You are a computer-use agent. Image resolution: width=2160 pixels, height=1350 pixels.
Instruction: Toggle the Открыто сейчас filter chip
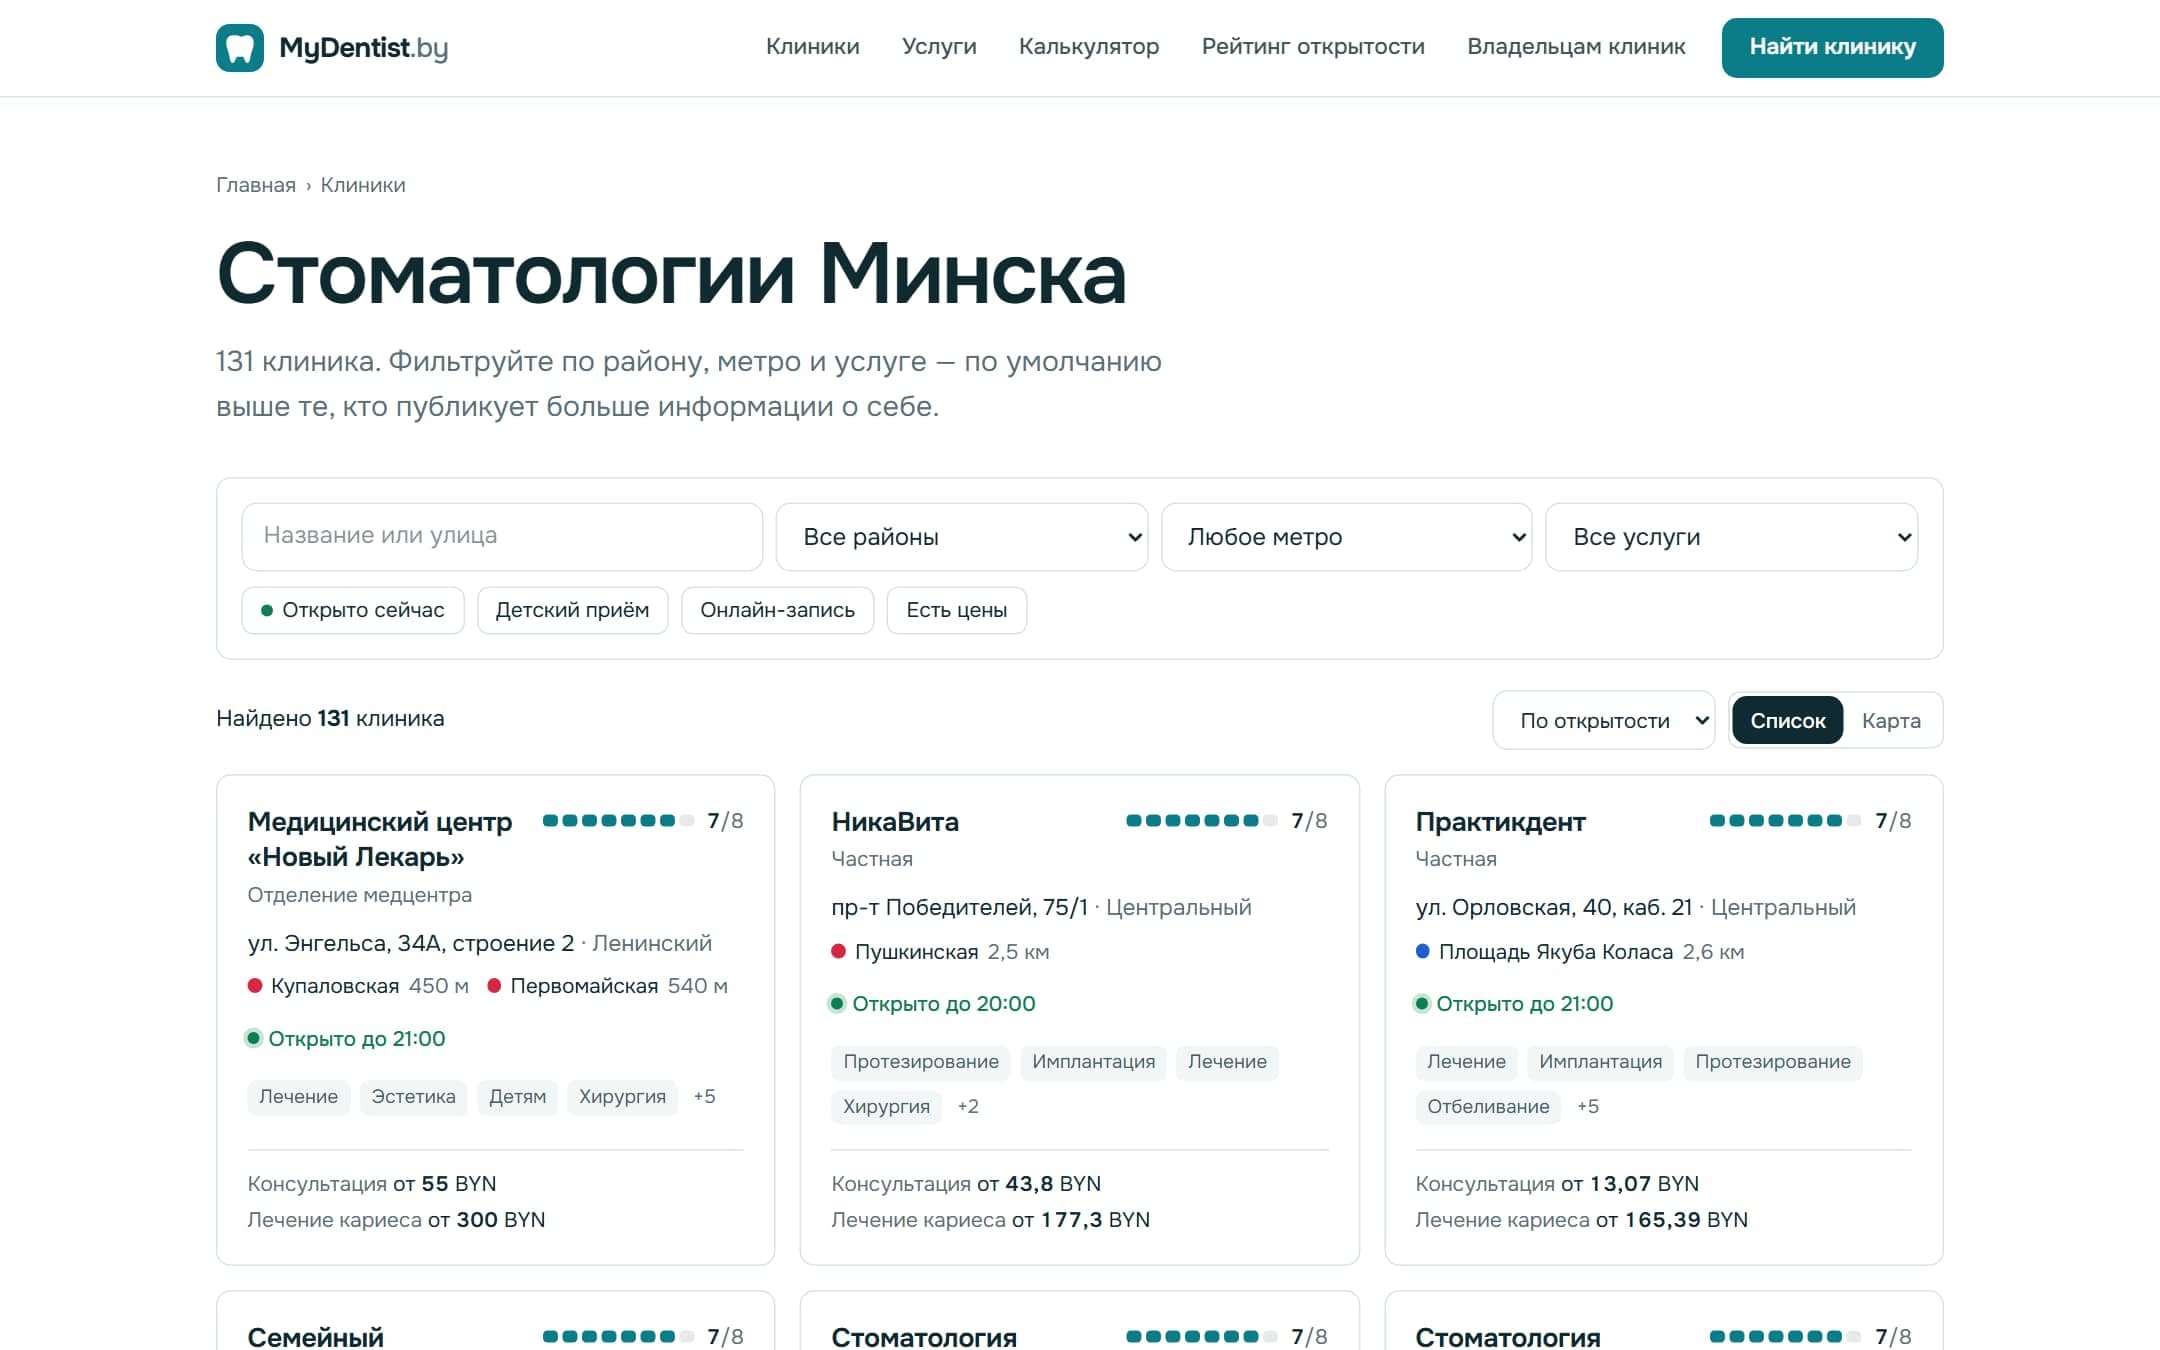pyautogui.click(x=353, y=610)
